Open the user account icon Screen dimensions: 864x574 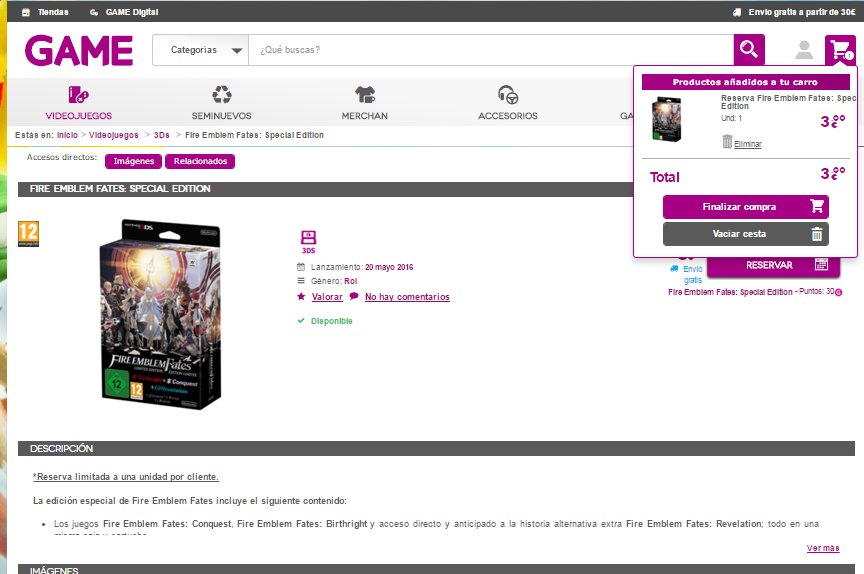coord(804,50)
